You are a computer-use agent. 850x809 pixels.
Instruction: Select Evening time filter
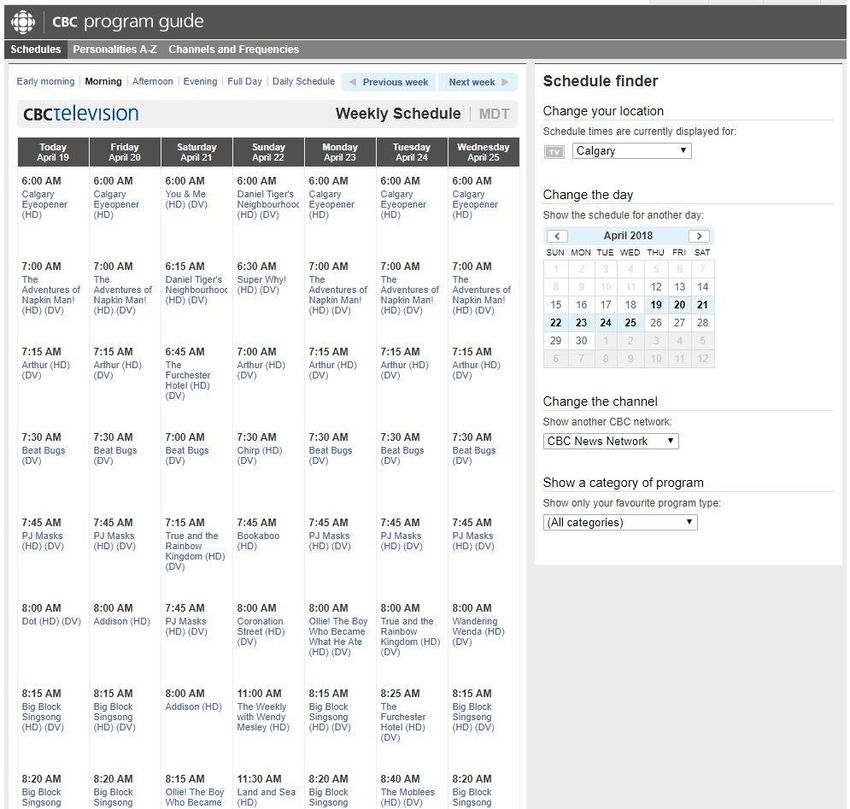(200, 81)
